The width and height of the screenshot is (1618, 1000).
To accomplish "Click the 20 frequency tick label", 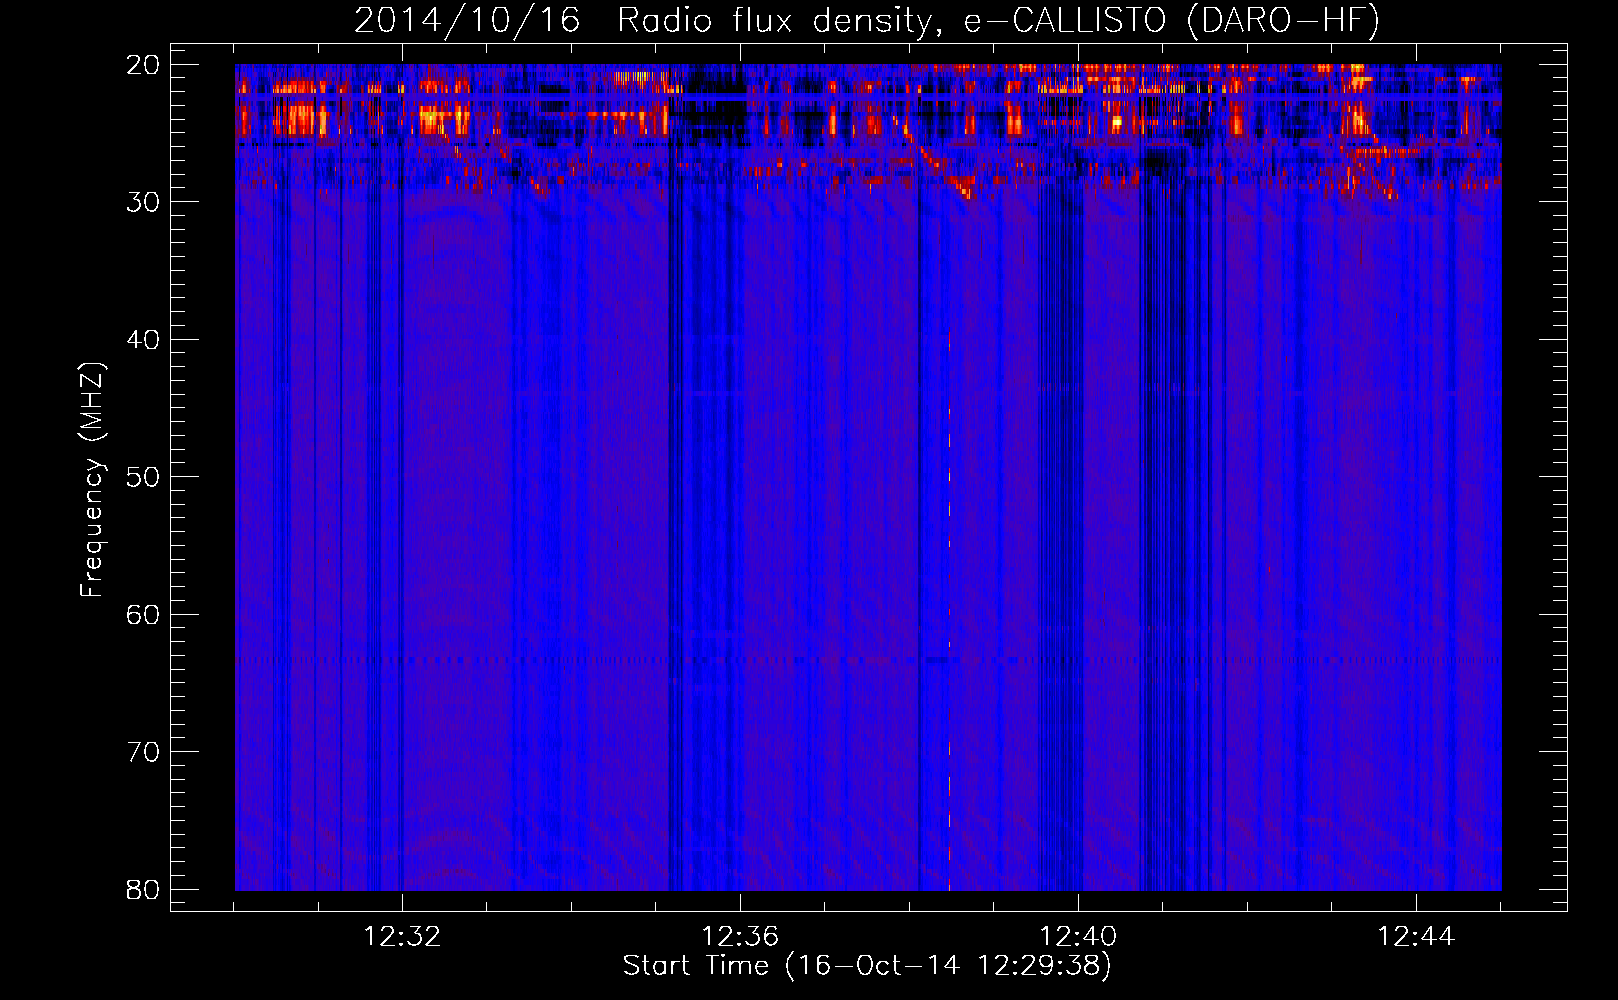I will 143,65.
